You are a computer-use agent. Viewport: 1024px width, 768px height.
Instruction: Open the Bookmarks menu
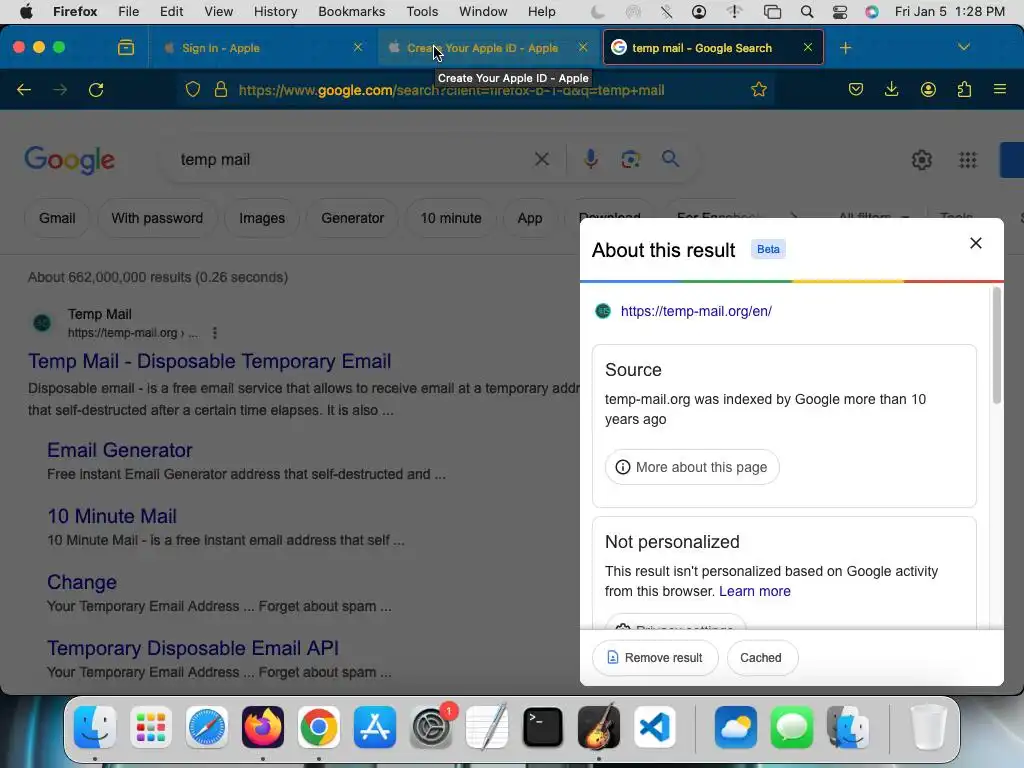[351, 12]
